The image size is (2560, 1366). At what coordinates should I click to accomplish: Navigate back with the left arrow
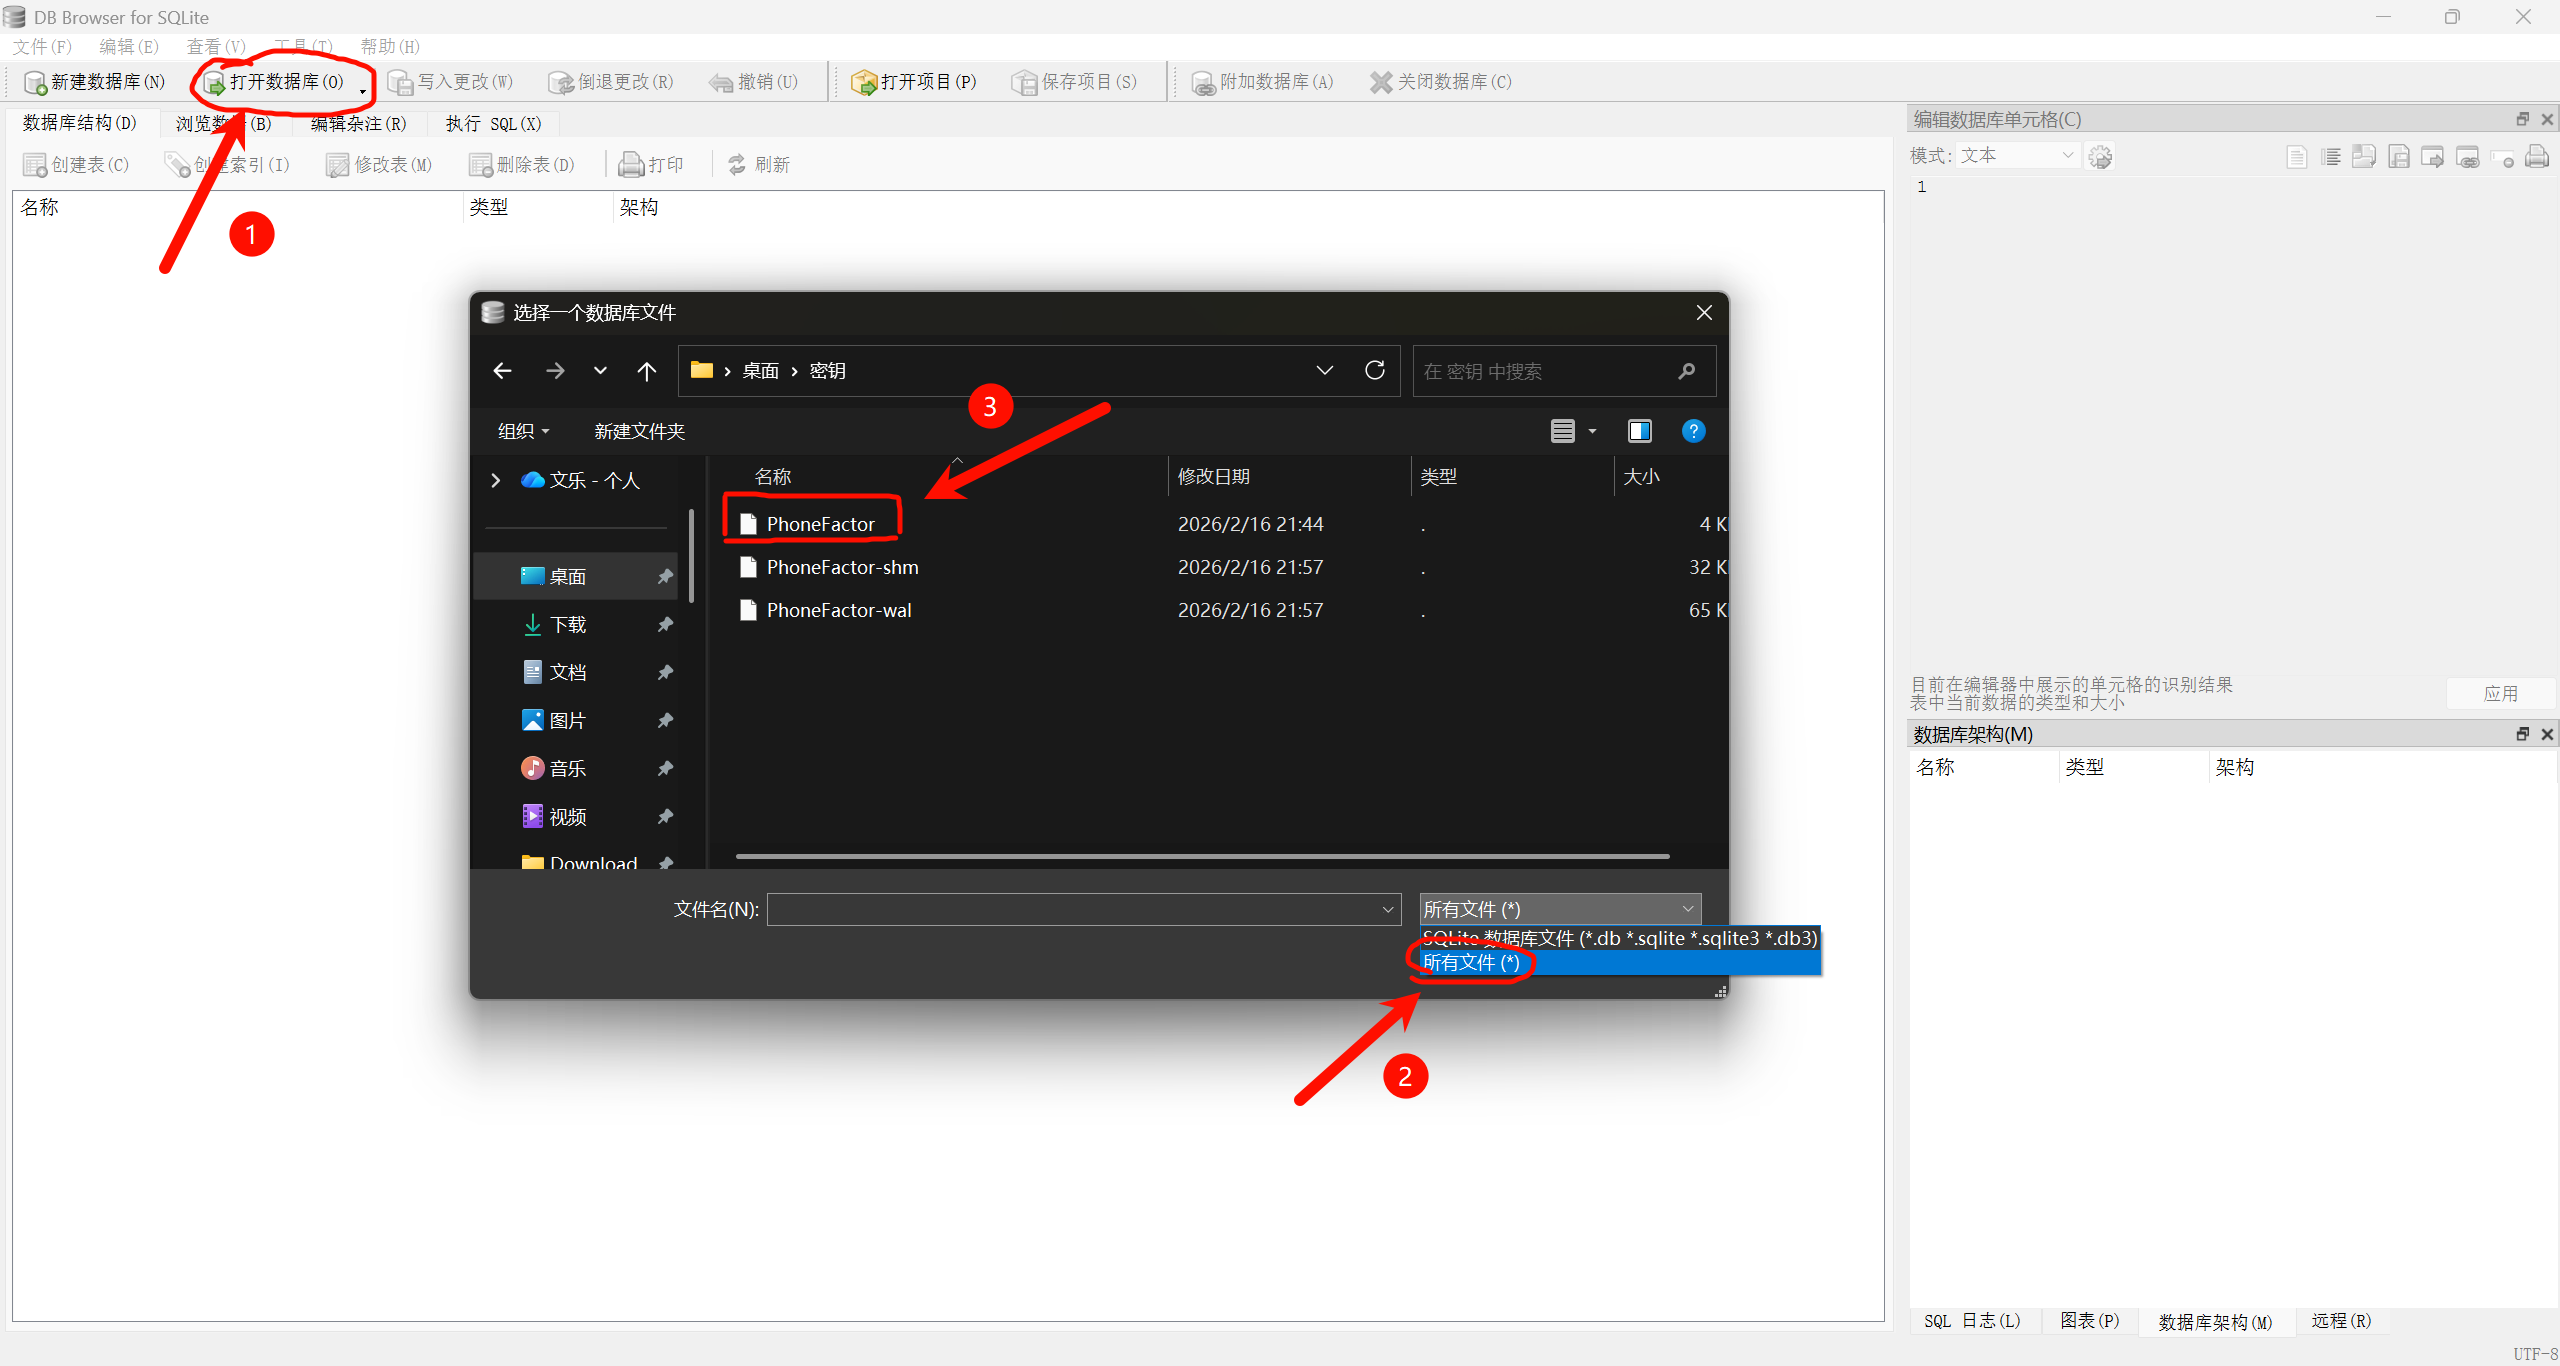(503, 371)
